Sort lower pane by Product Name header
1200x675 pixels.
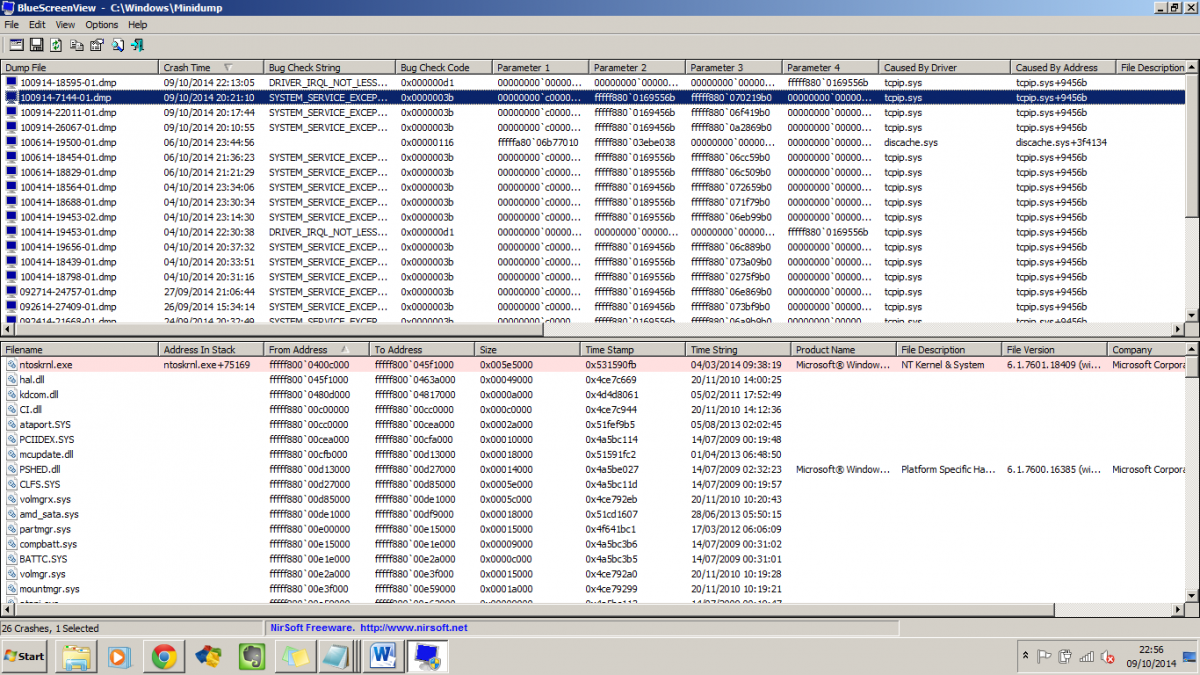[844, 350]
